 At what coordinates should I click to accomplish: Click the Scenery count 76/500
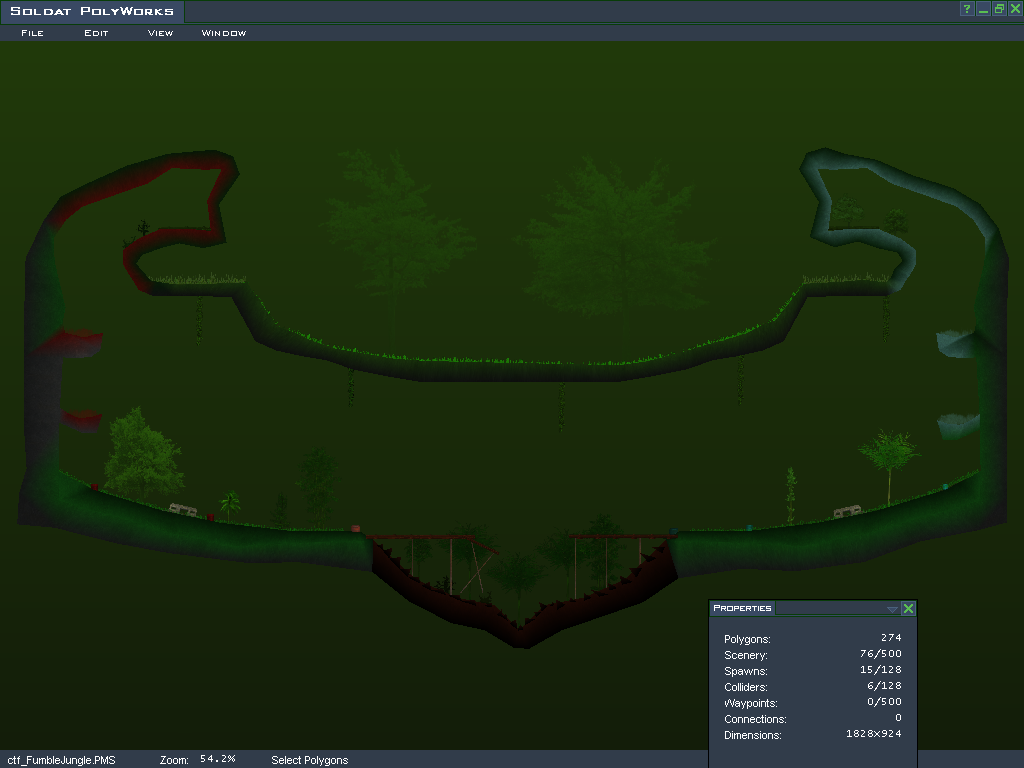tap(883, 655)
